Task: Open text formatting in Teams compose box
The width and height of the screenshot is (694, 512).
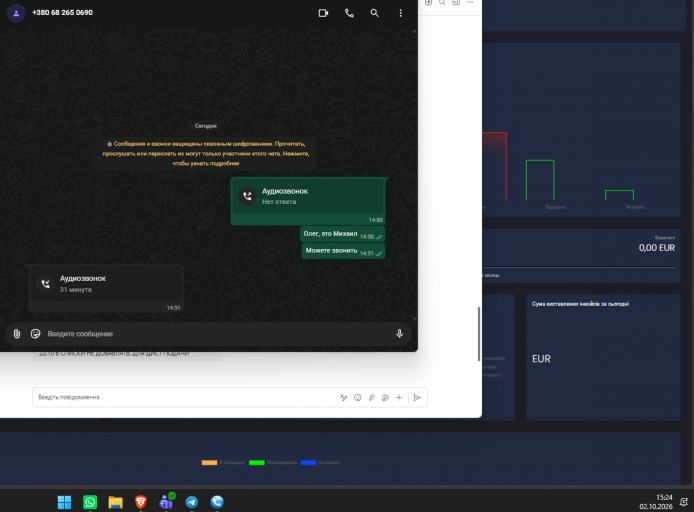Action: point(343,397)
